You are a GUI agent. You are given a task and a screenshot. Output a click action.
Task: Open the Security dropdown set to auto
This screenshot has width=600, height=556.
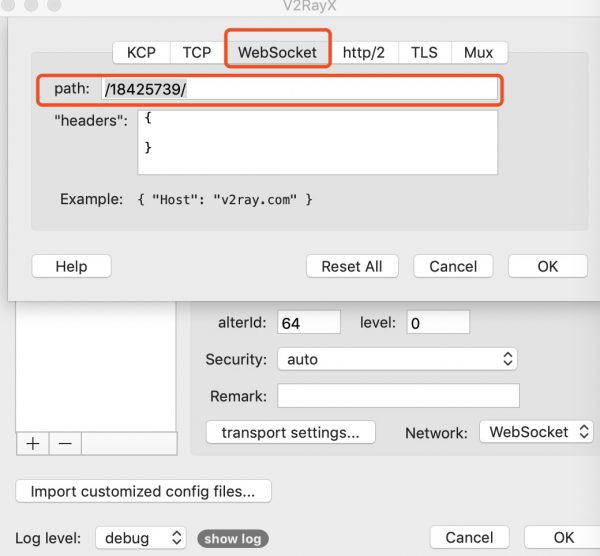click(x=397, y=359)
